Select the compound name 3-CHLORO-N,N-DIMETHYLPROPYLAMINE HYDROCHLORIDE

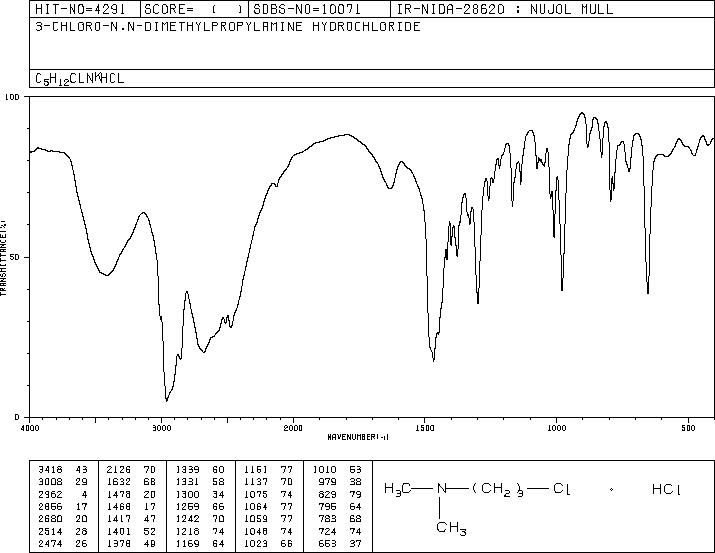[x=228, y=26]
